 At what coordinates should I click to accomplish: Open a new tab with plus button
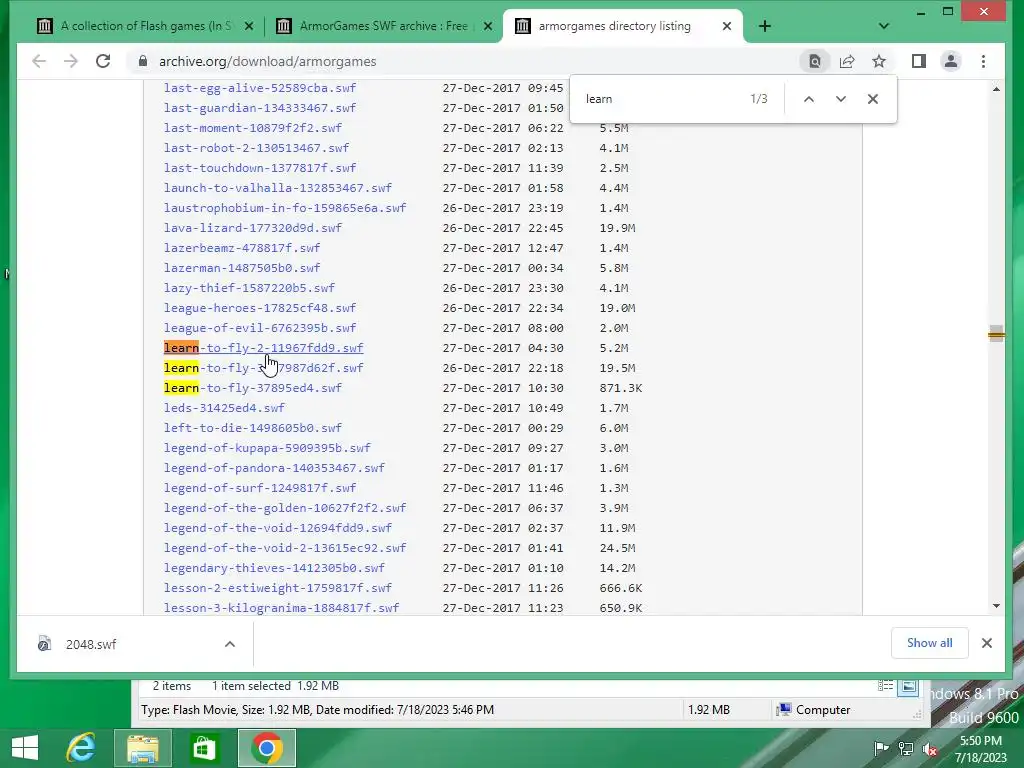point(765,26)
